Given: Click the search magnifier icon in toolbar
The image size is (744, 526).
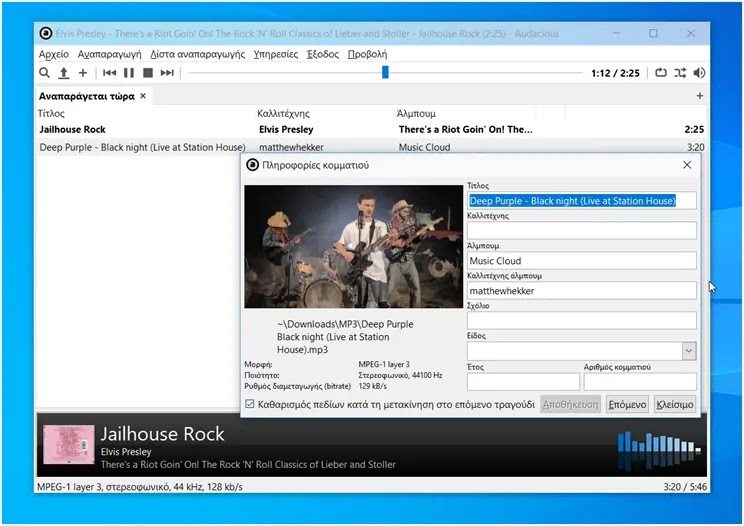Looking at the screenshot, I should tap(44, 73).
